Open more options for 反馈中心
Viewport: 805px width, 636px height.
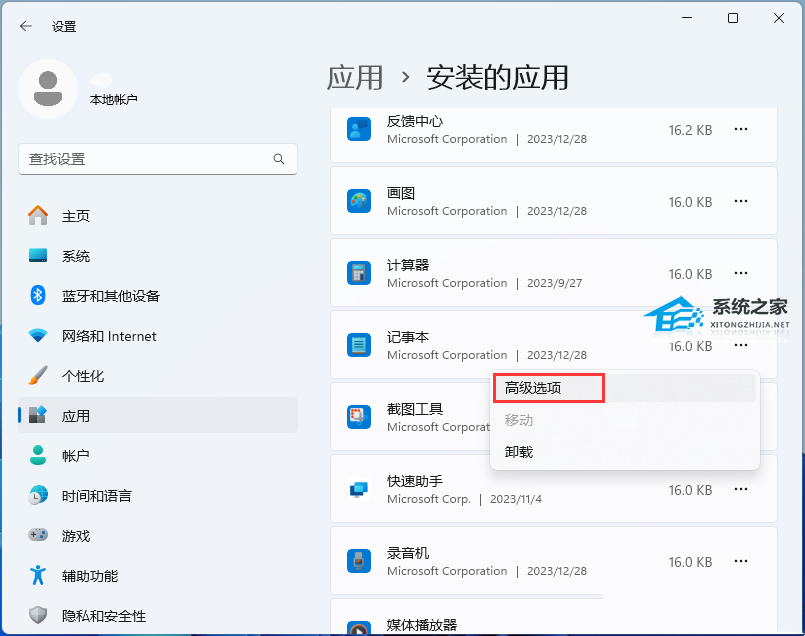(741, 129)
